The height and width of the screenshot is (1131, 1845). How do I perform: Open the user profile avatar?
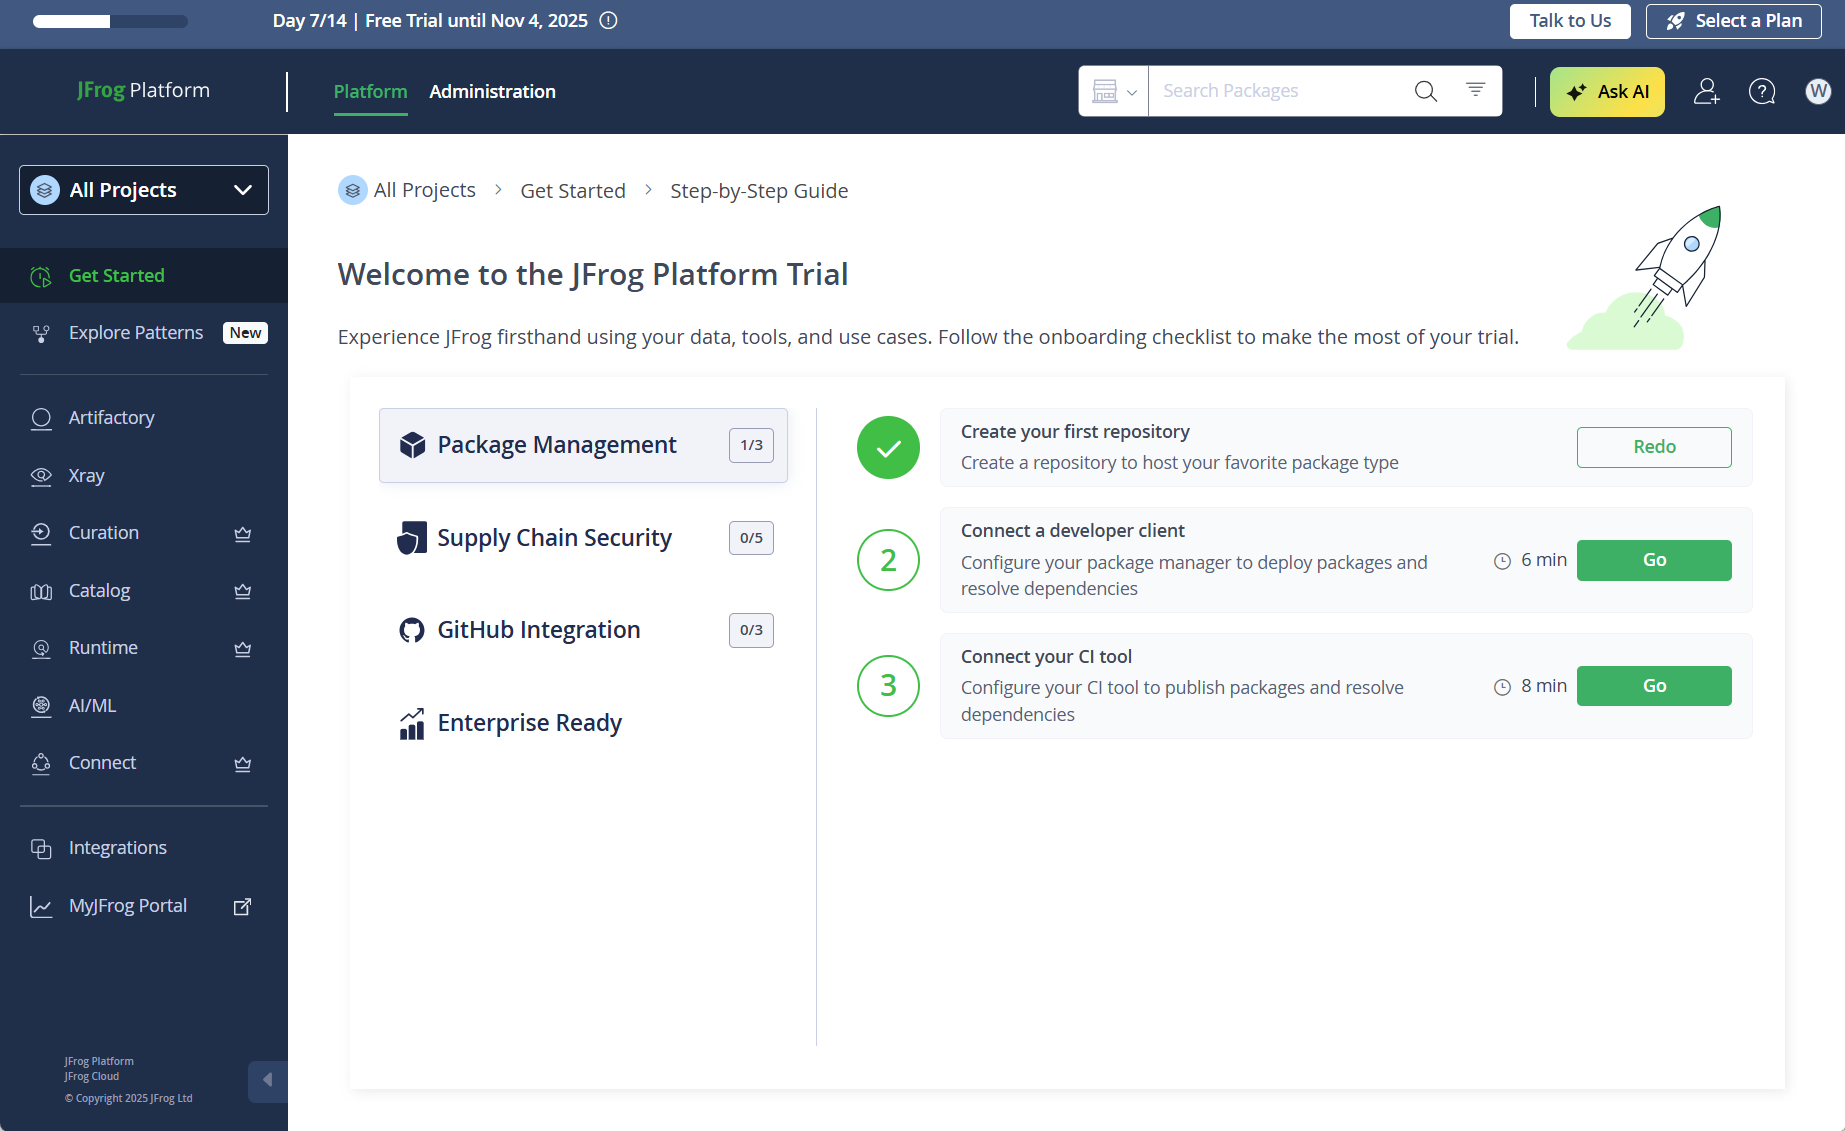tap(1817, 91)
